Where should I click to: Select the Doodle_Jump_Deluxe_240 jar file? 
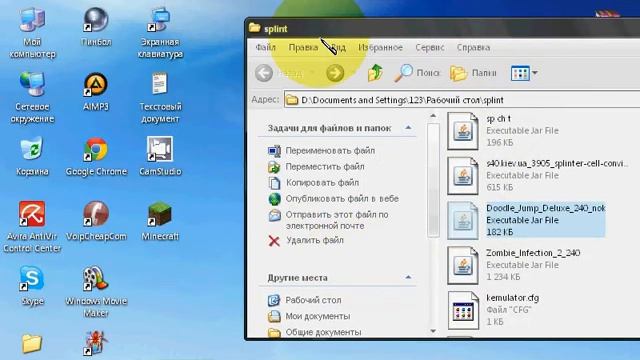(x=526, y=220)
